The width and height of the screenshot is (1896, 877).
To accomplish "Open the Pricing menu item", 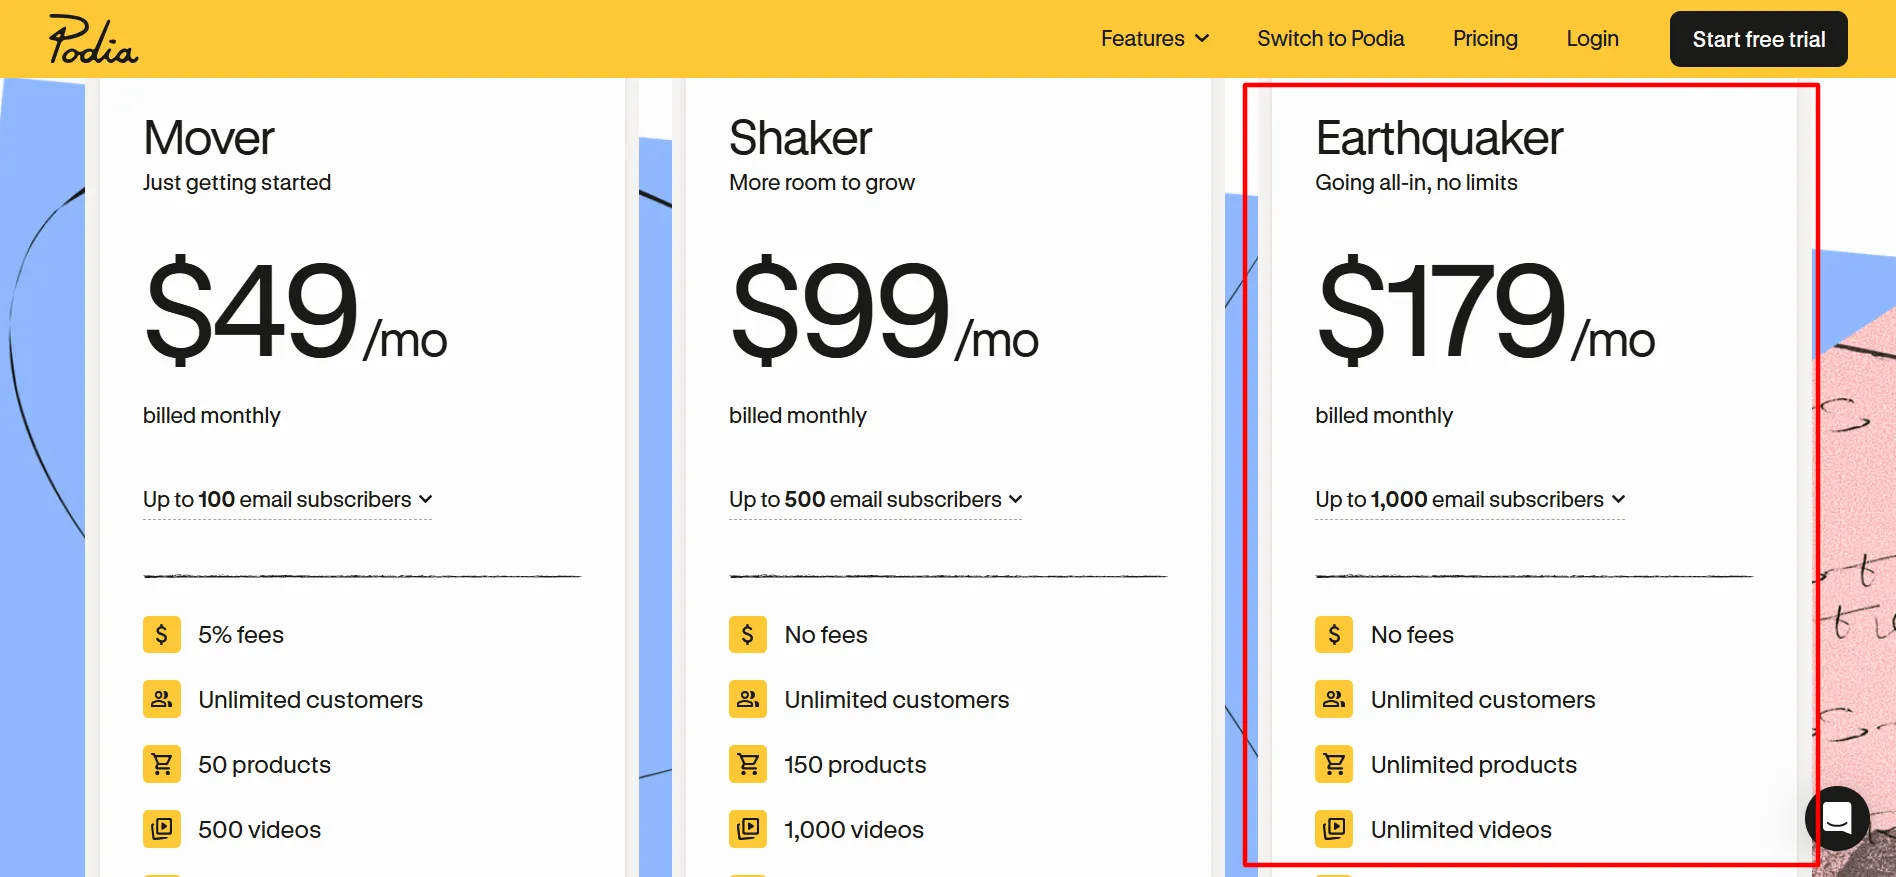I will (x=1485, y=39).
